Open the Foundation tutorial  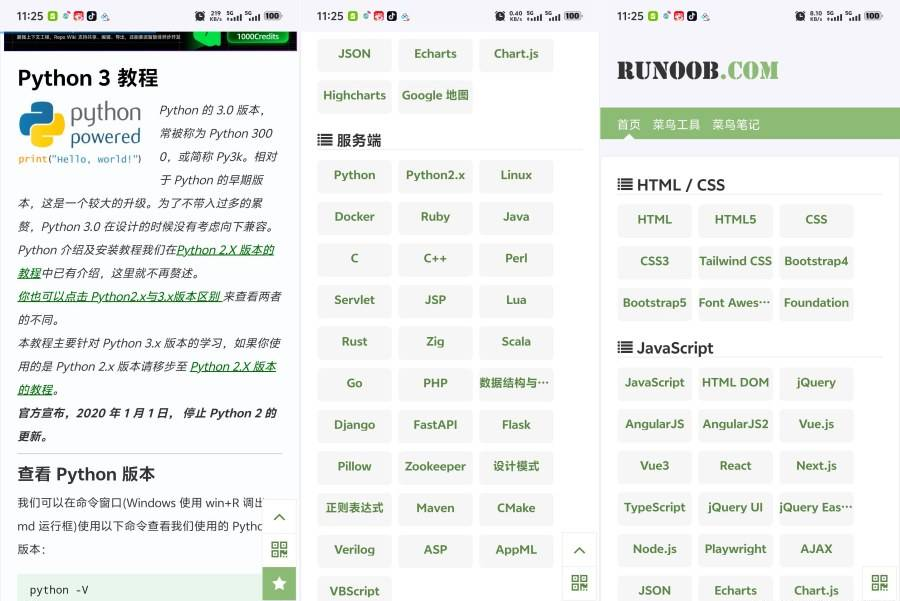pyautogui.click(x=816, y=303)
